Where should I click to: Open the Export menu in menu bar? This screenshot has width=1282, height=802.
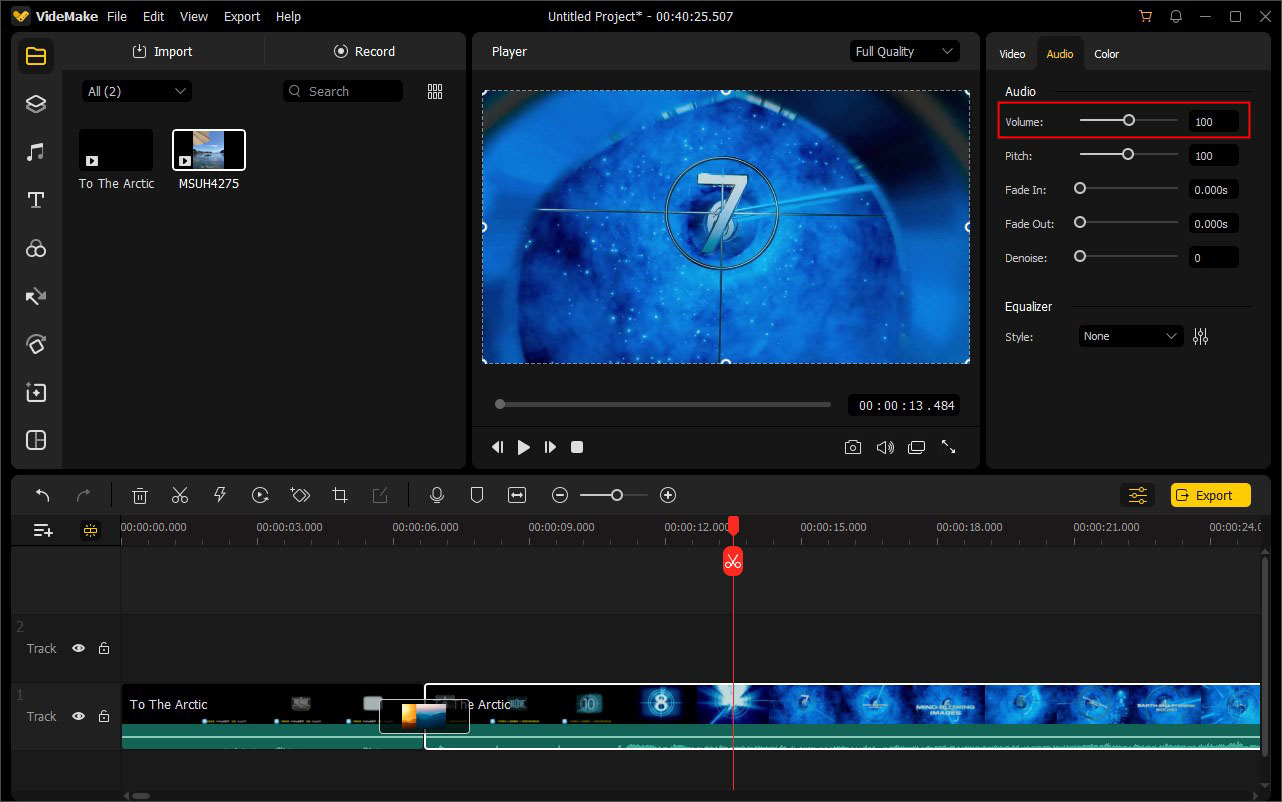[241, 17]
